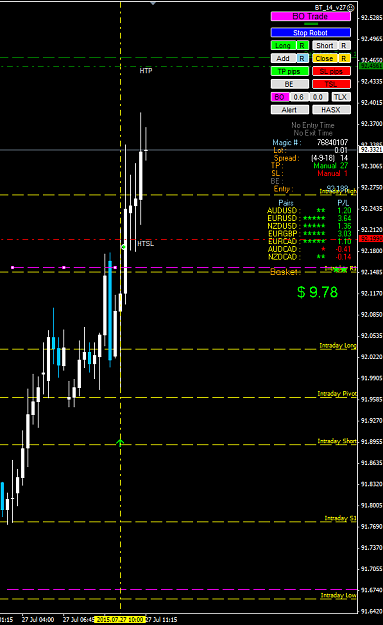Click the green up-arrow entry marker
Viewport: 383px width, 625px height.
click(x=120, y=442)
